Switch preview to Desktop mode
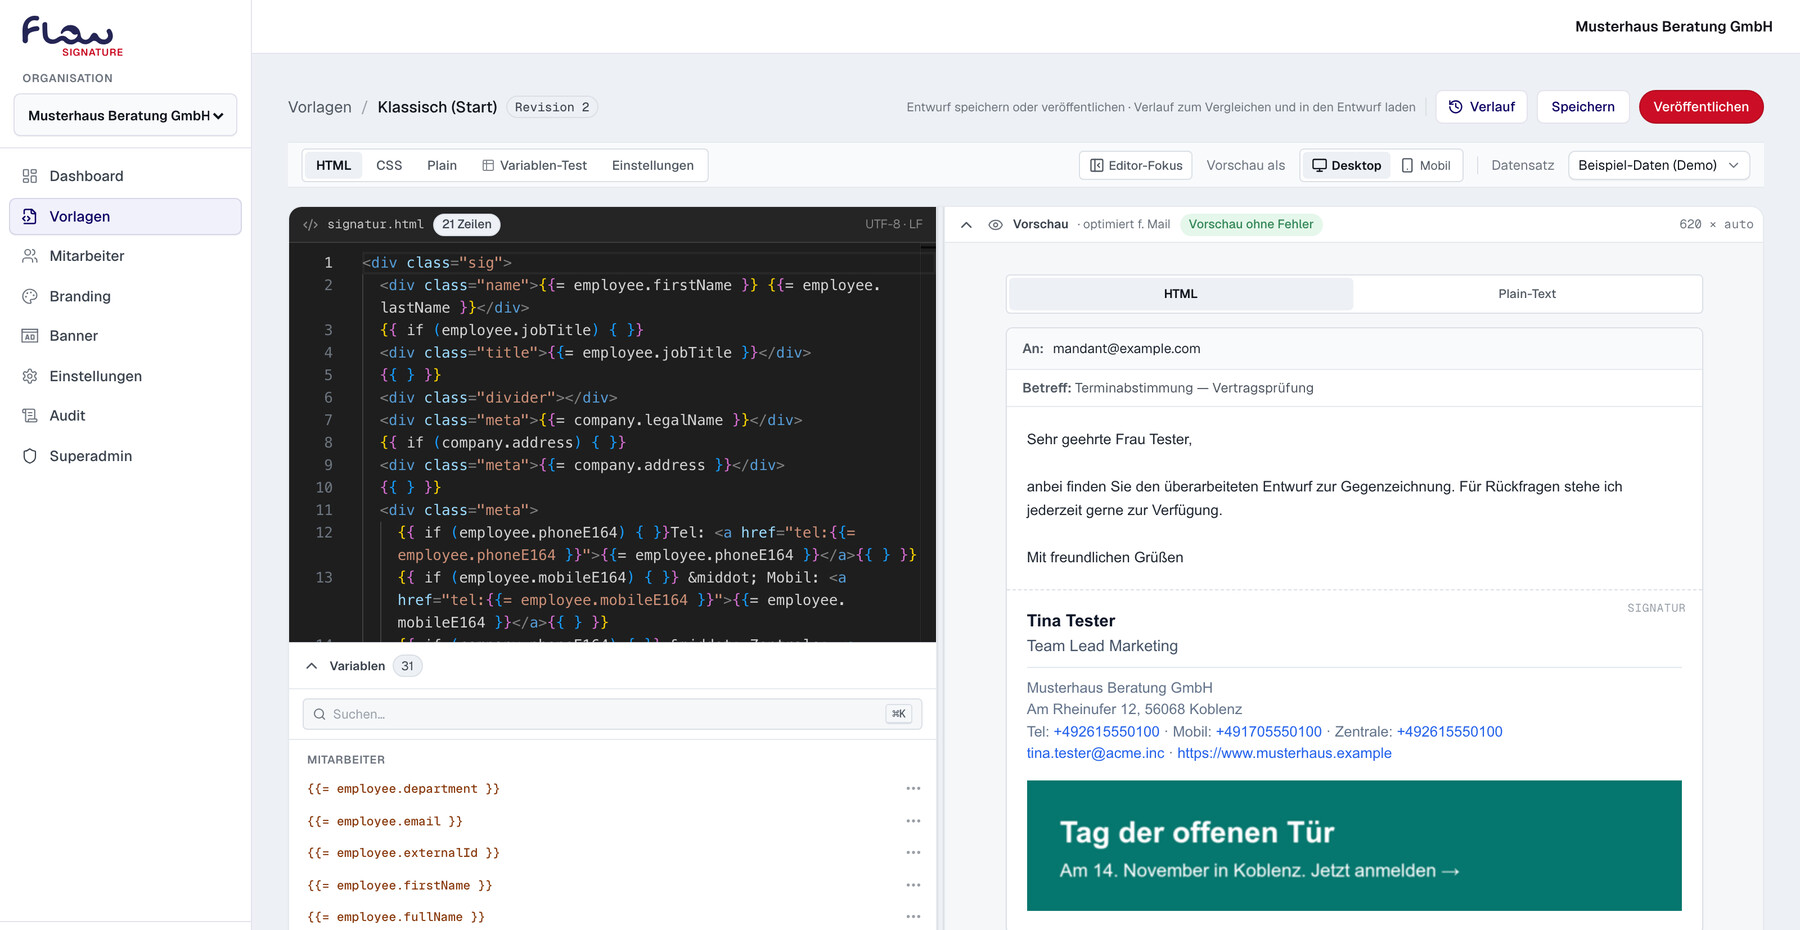The width and height of the screenshot is (1800, 930). point(1346,166)
